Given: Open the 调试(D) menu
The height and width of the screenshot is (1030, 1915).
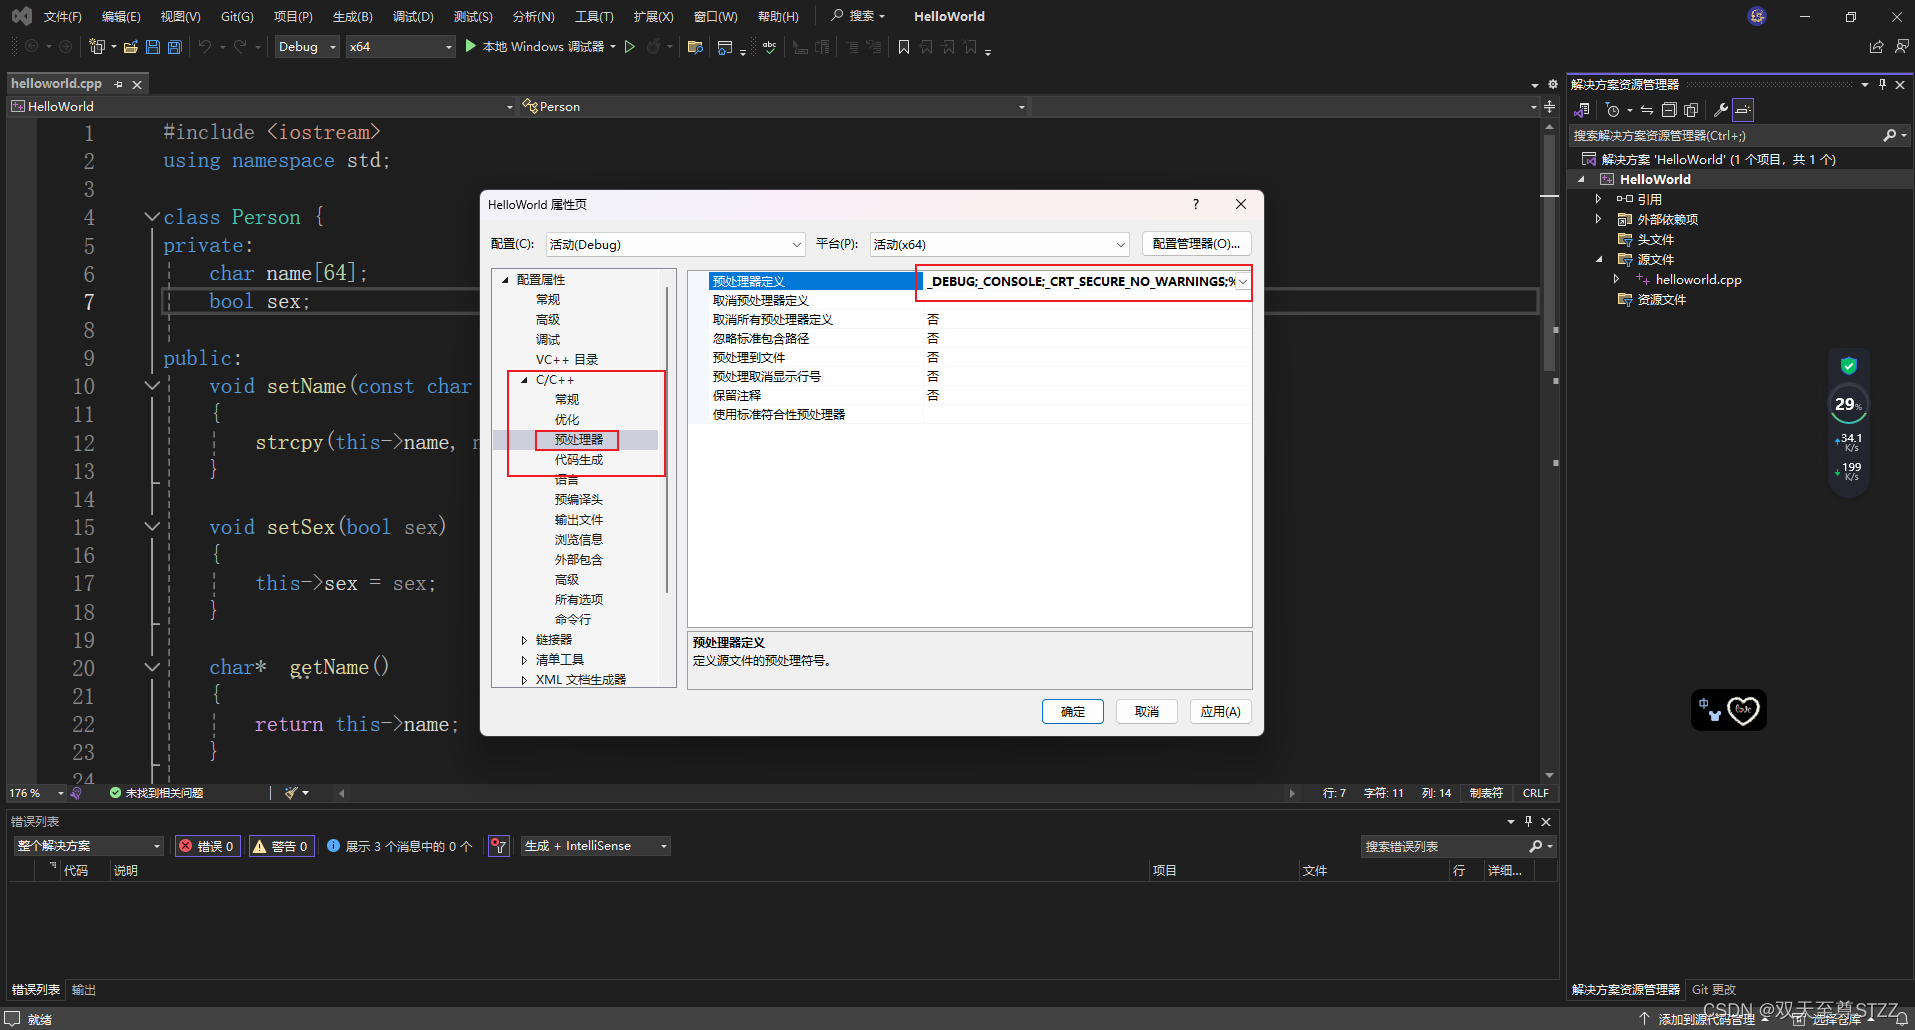Looking at the screenshot, I should pyautogui.click(x=413, y=16).
